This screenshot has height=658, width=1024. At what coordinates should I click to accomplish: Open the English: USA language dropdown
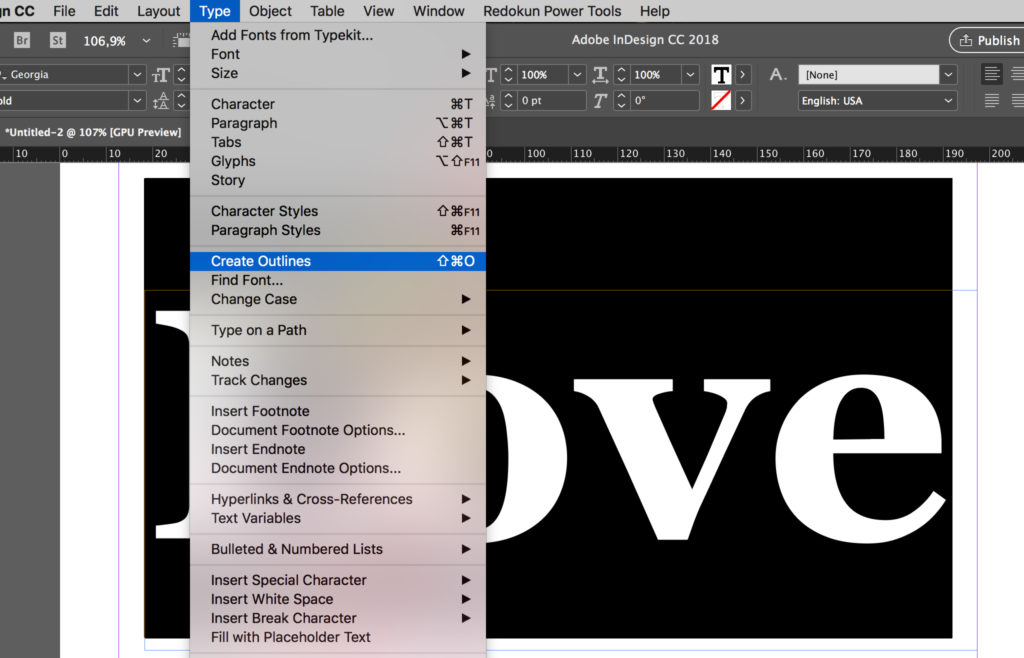(948, 101)
